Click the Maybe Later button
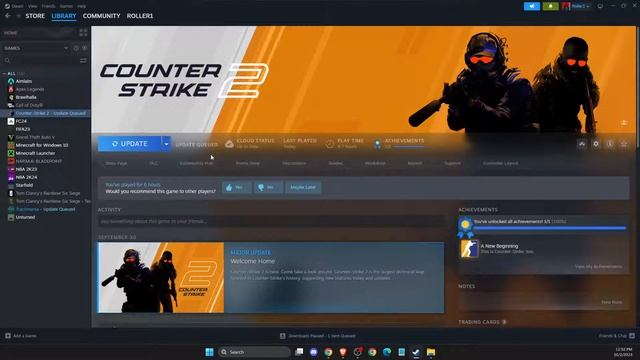This screenshot has width=640, height=360. 303,187
